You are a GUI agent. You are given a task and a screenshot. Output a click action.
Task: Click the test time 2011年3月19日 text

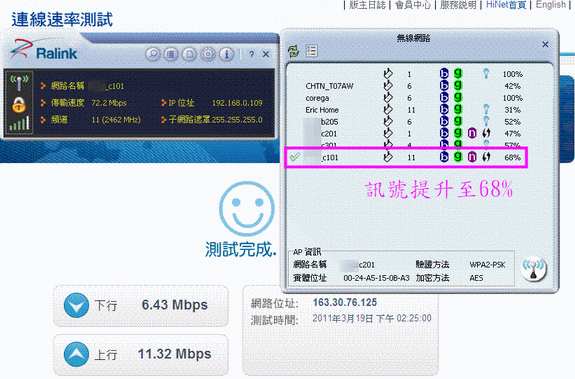coord(372,319)
